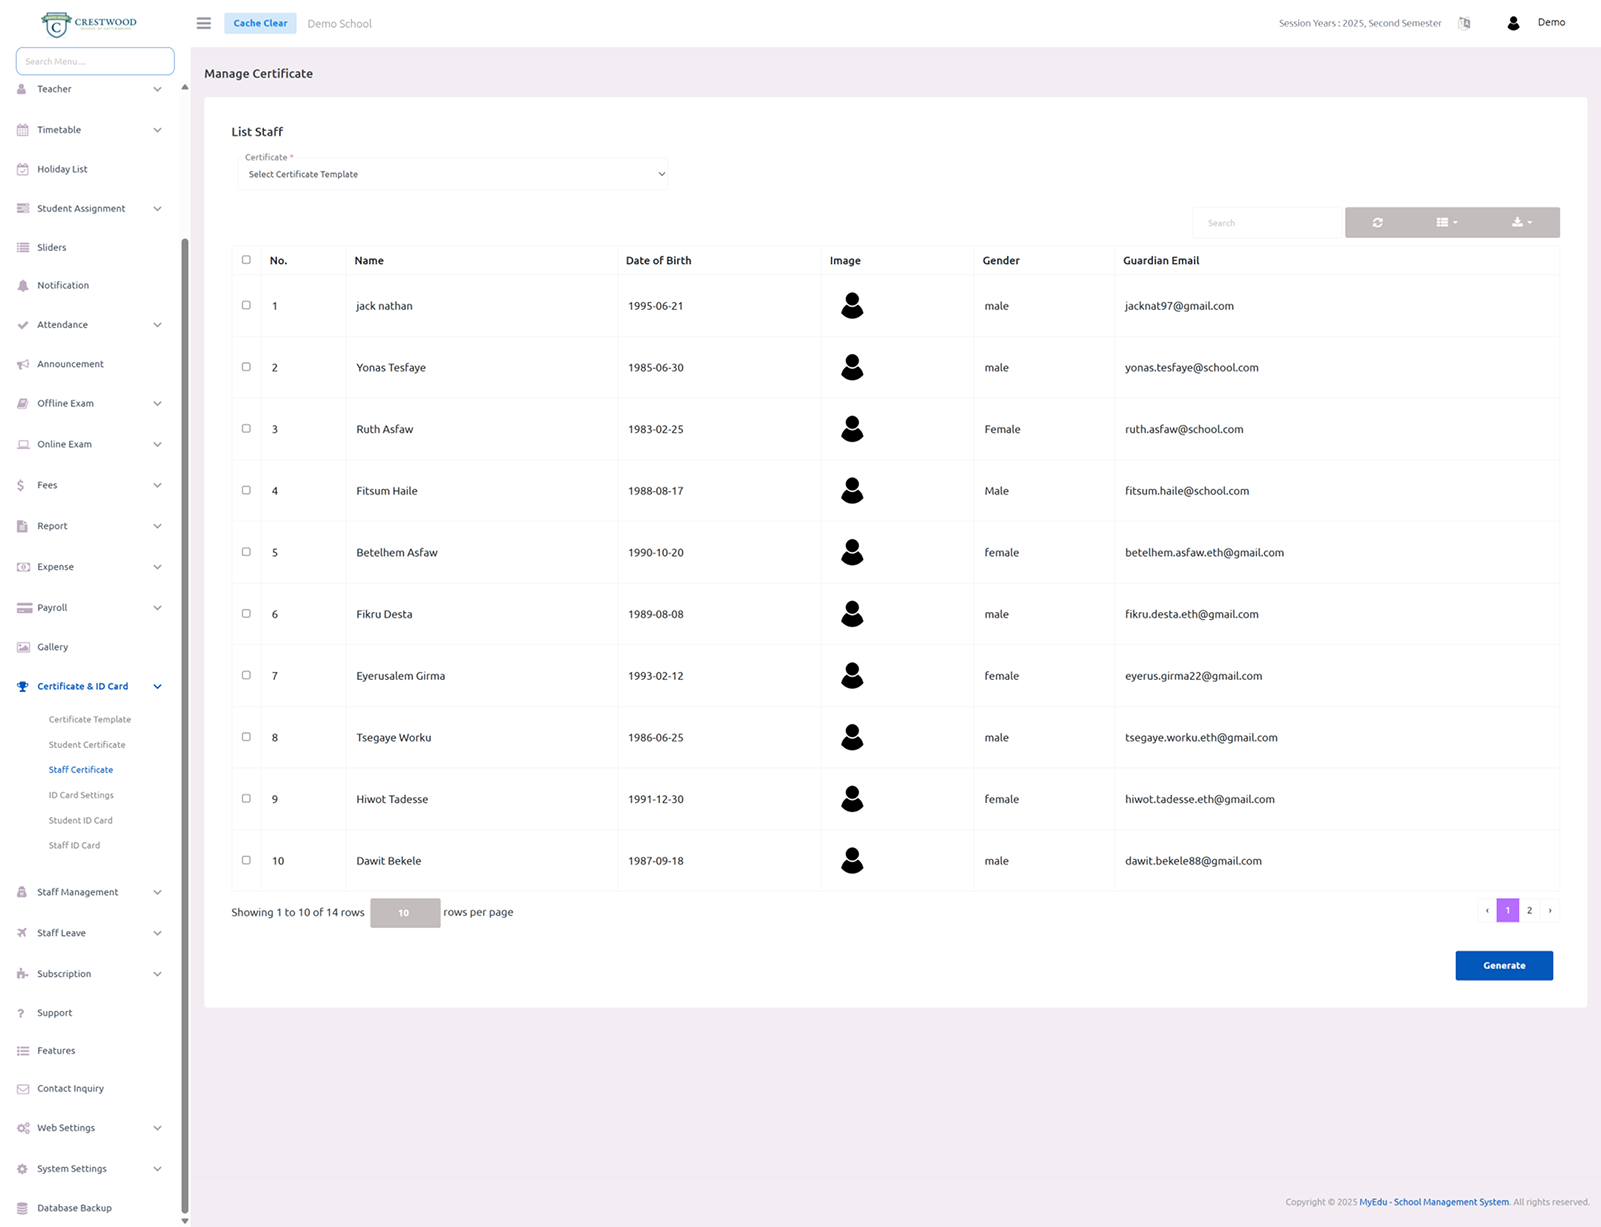Open the columns visibility icon menu
The height and width of the screenshot is (1227, 1601).
point(1446,223)
